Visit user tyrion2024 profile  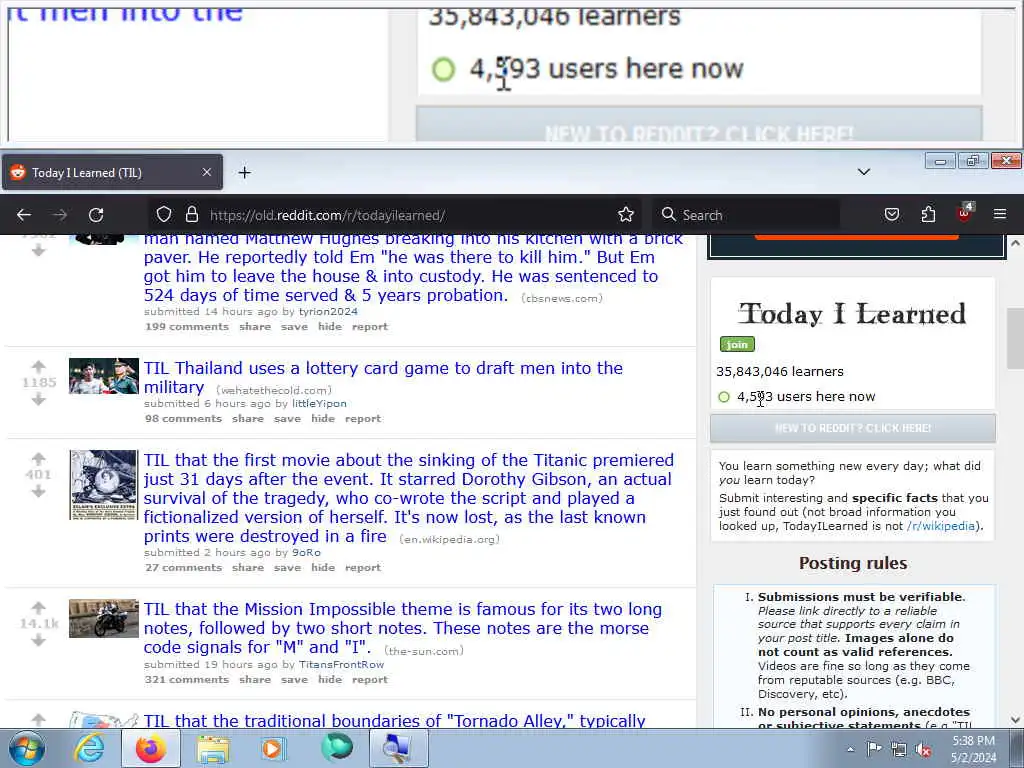point(328,312)
